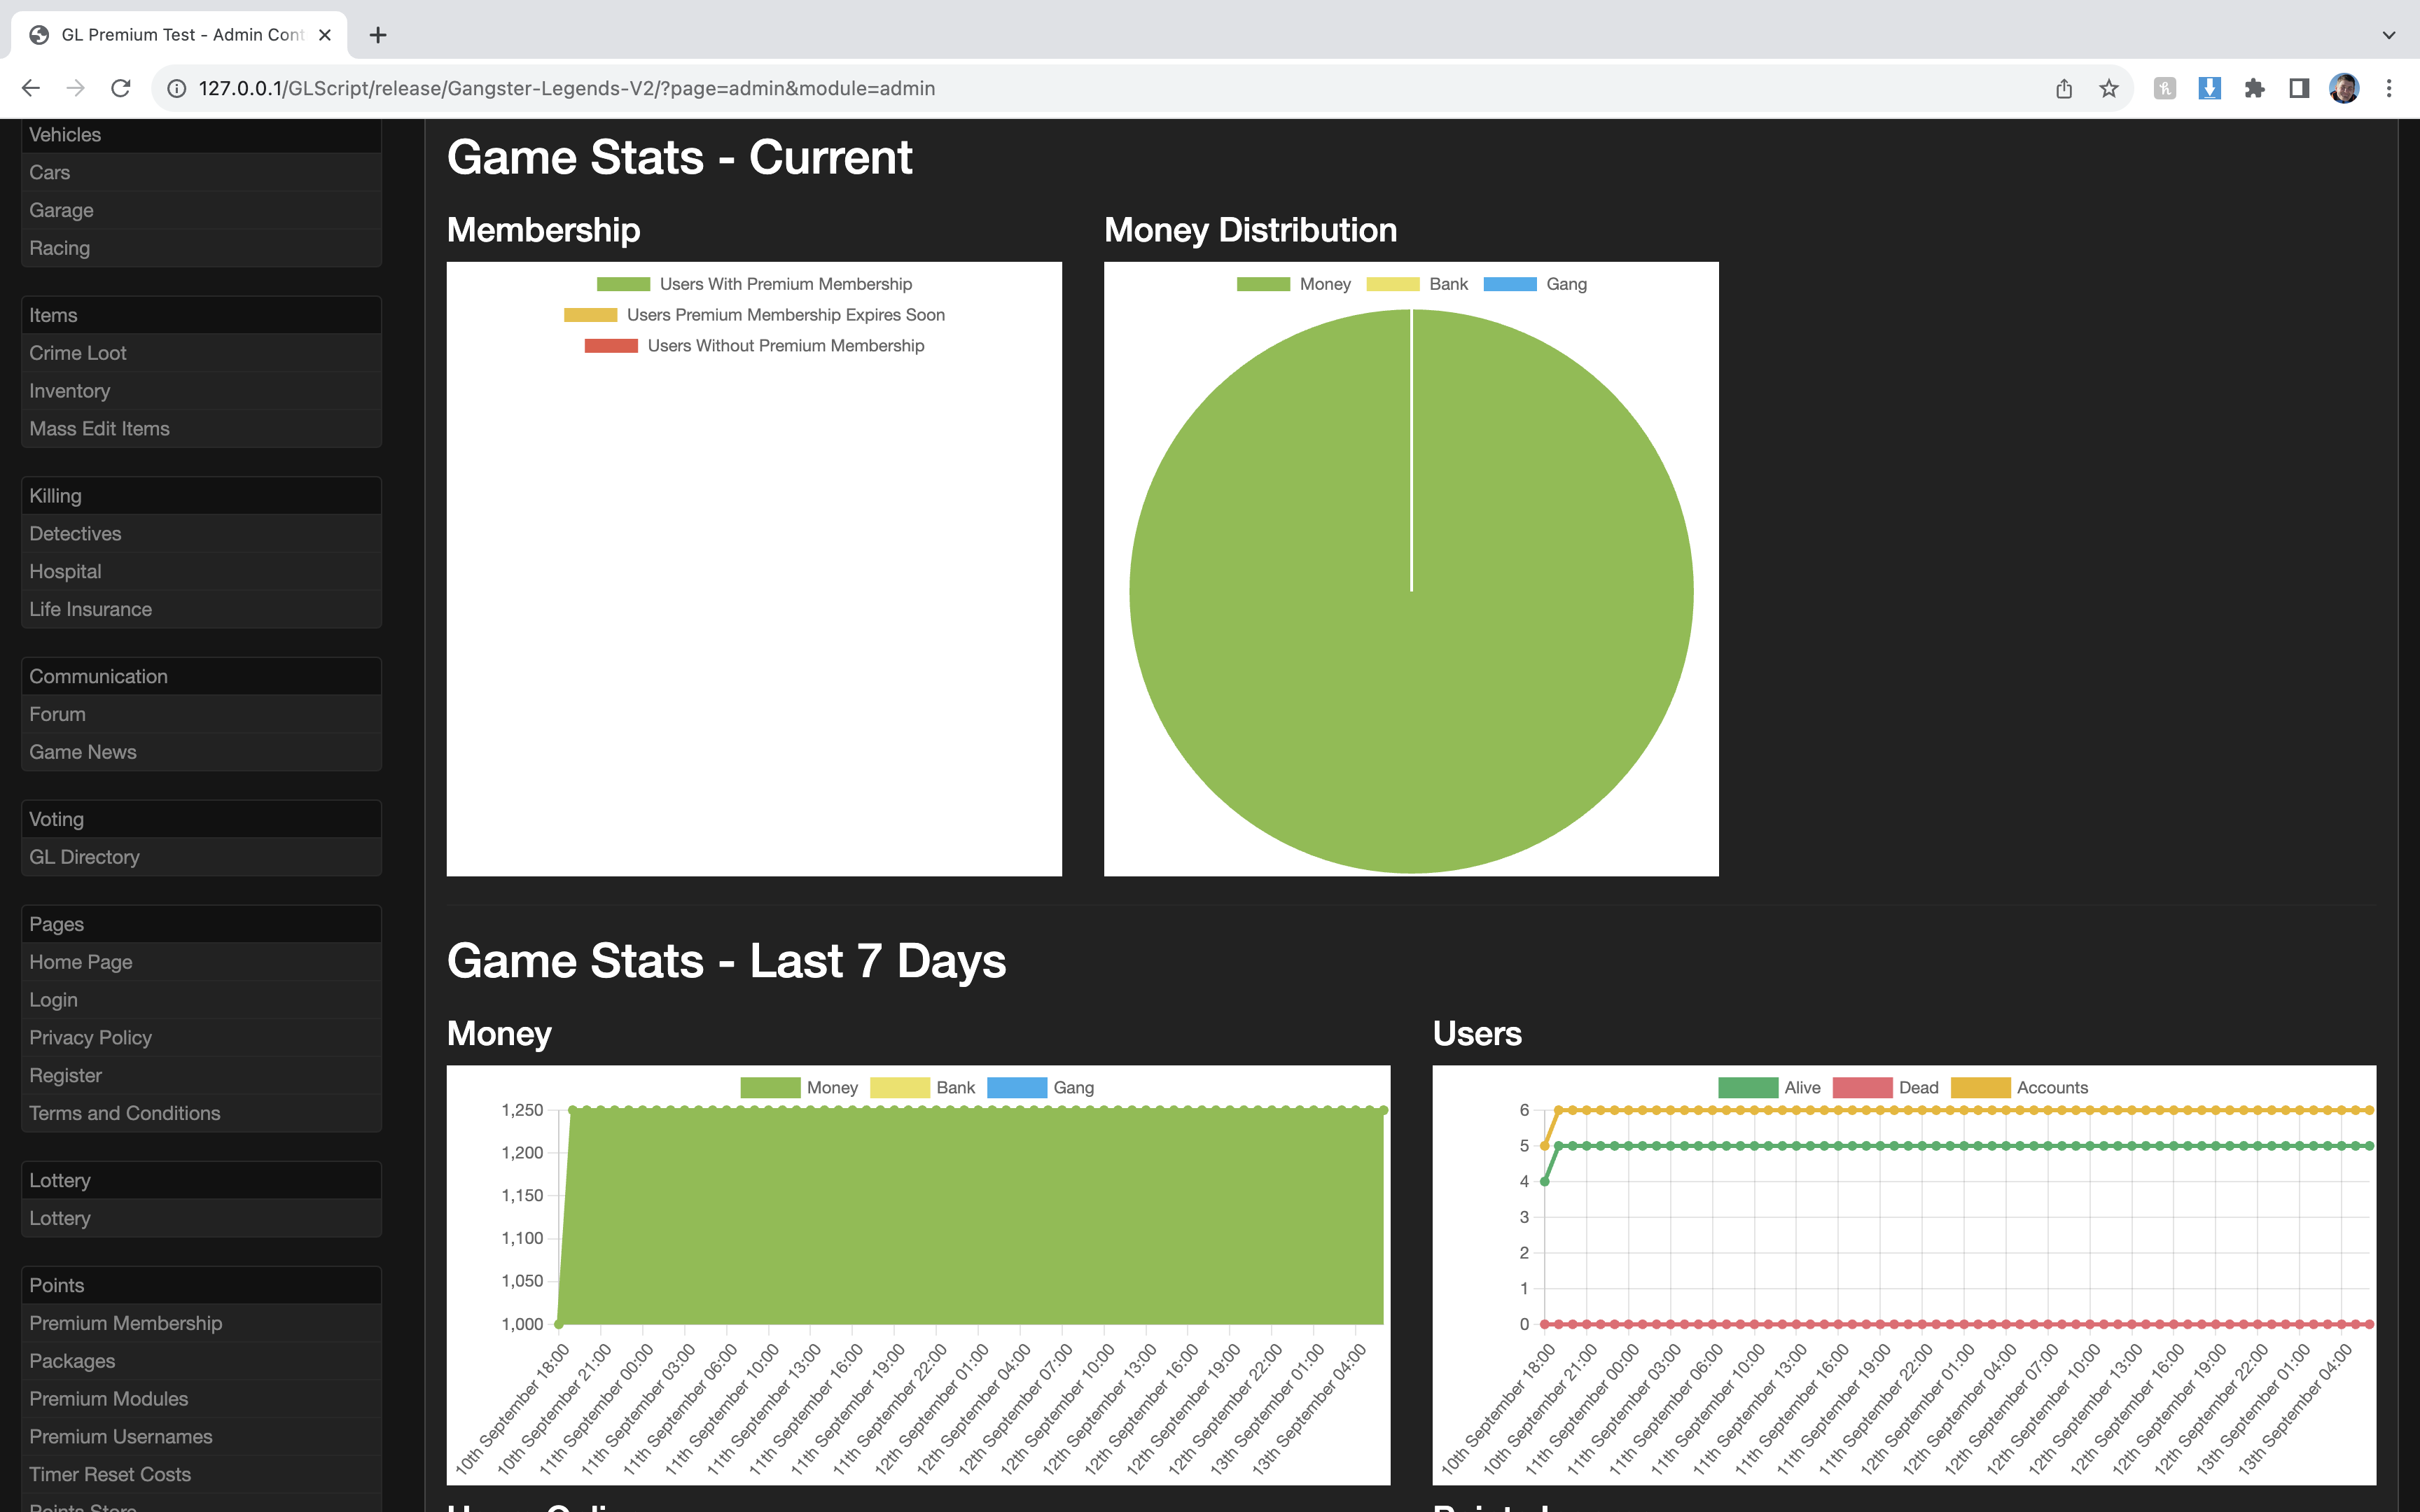Click the user profile avatar icon

(x=2344, y=88)
